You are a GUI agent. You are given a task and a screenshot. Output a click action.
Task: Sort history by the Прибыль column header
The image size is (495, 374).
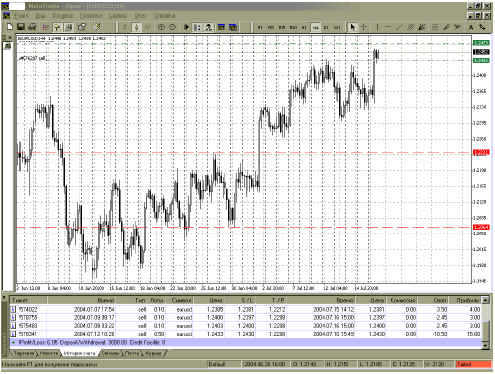coord(468,300)
